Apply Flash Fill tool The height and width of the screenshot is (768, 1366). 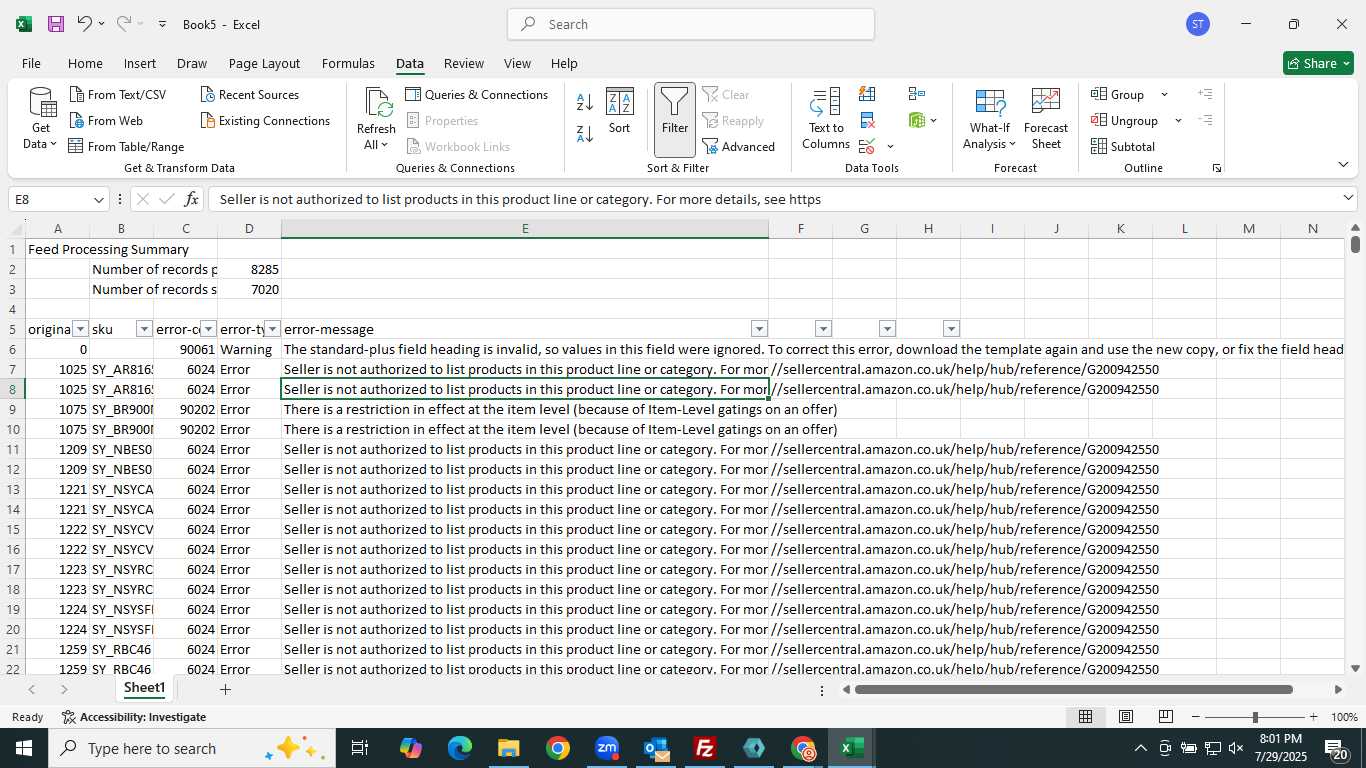click(867, 94)
